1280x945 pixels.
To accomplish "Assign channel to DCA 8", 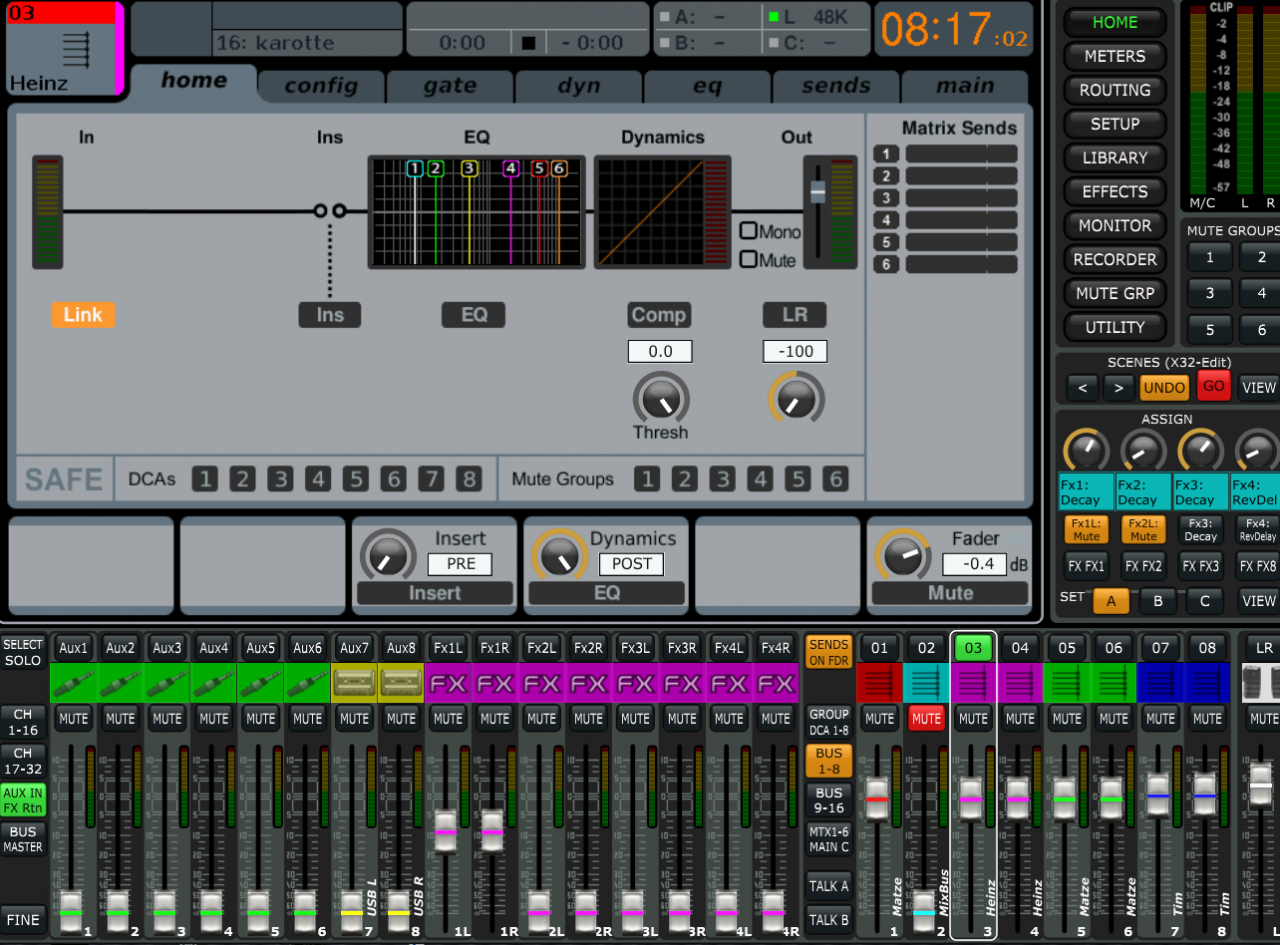I will [x=468, y=479].
